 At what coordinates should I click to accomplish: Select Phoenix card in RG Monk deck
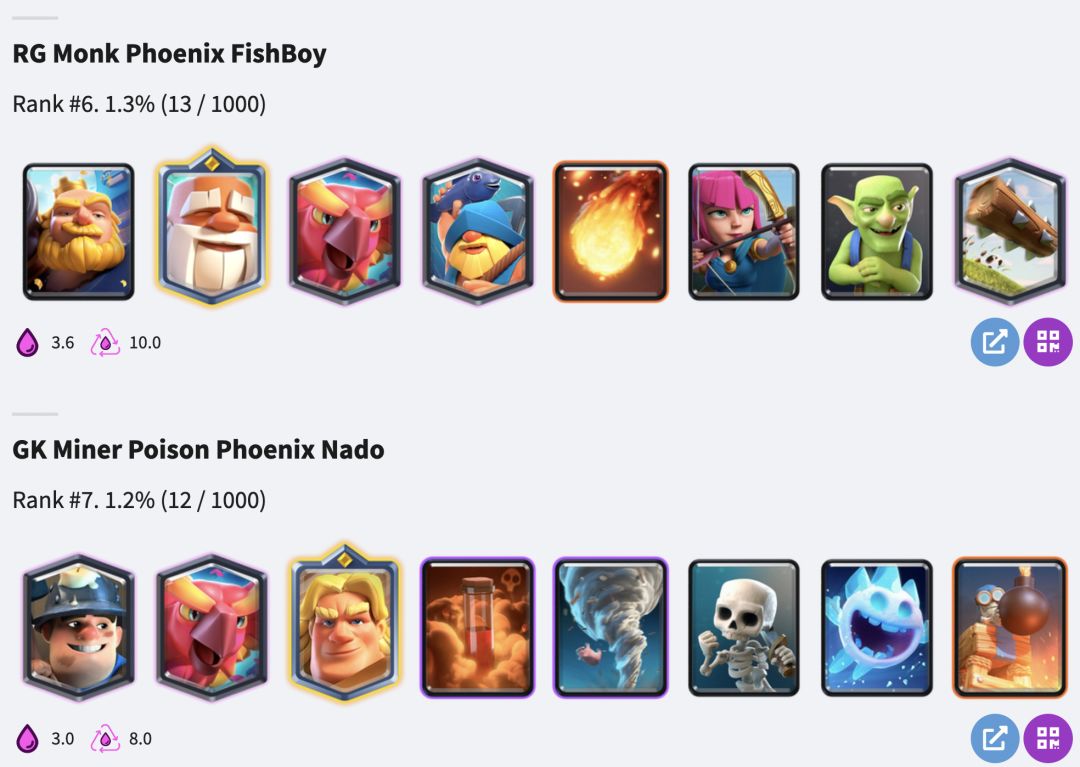click(345, 231)
